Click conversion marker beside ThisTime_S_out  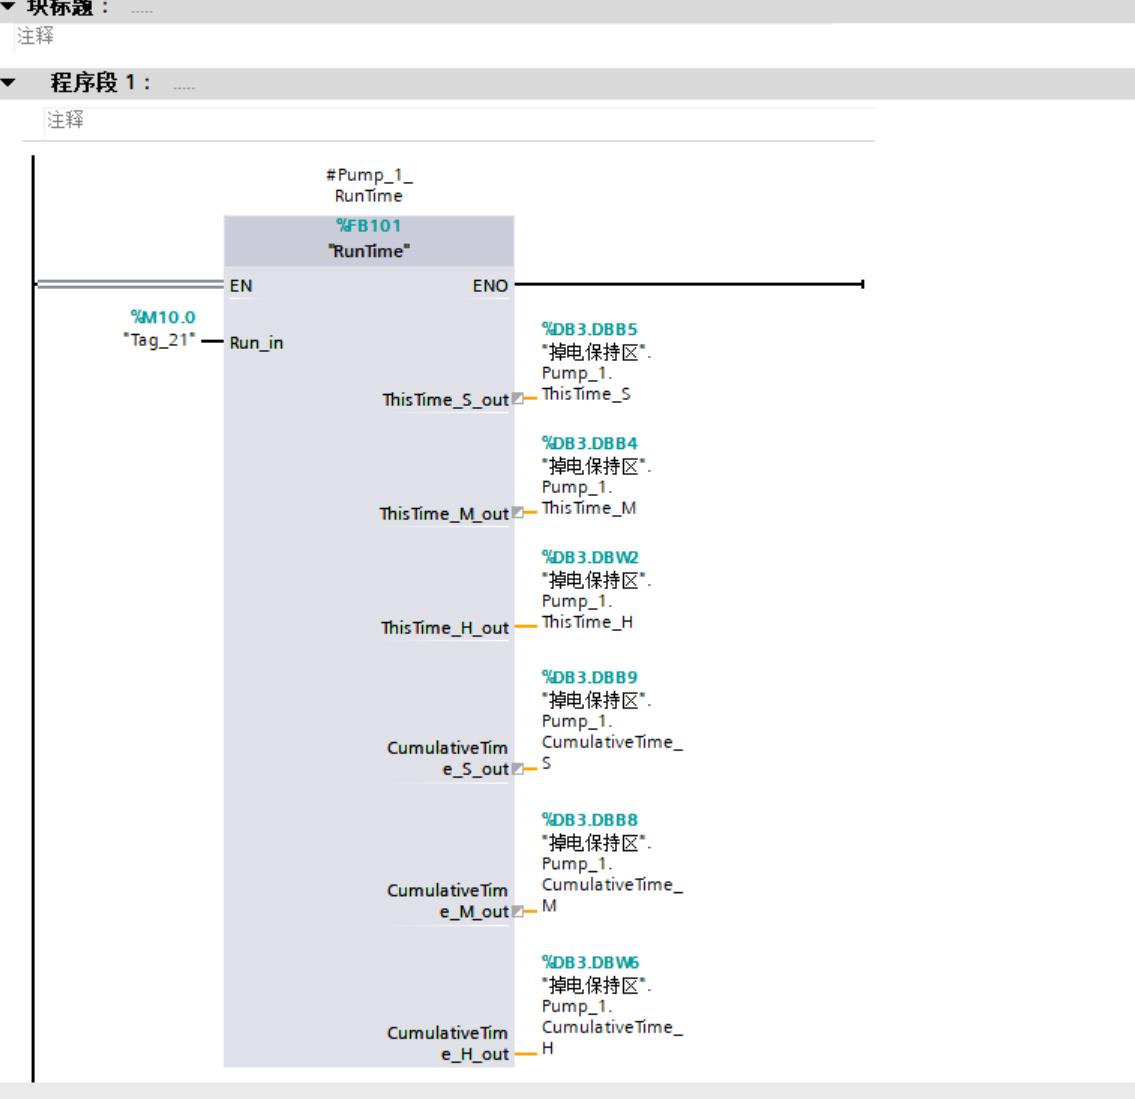(517, 400)
